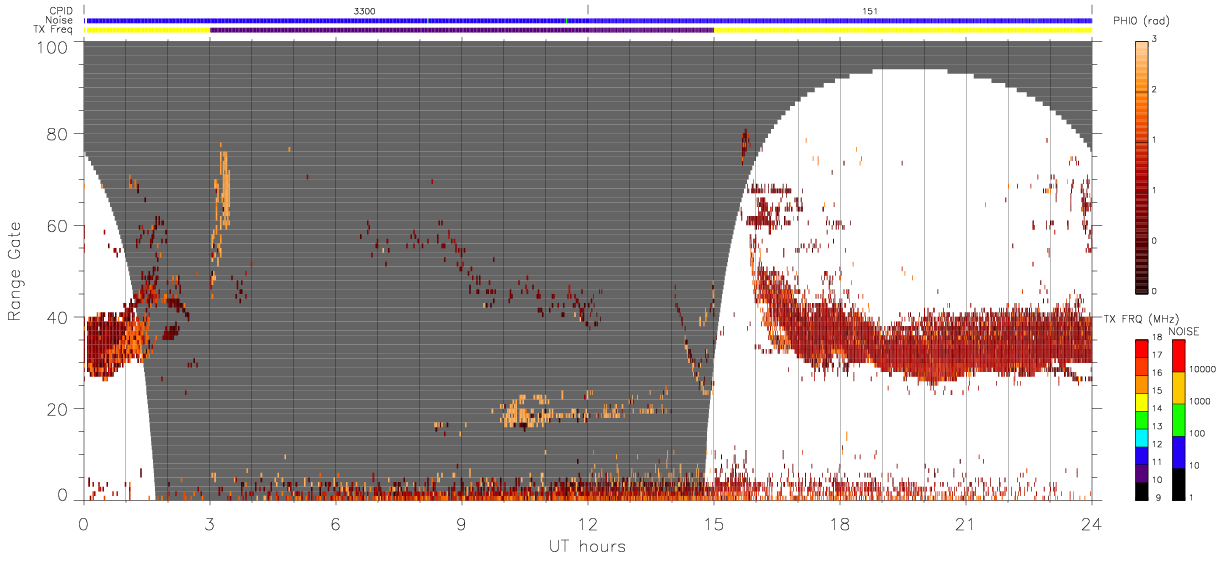This screenshot has width=1228, height=567.
Task: Click the NOISE legend title
Action: tap(1183, 331)
